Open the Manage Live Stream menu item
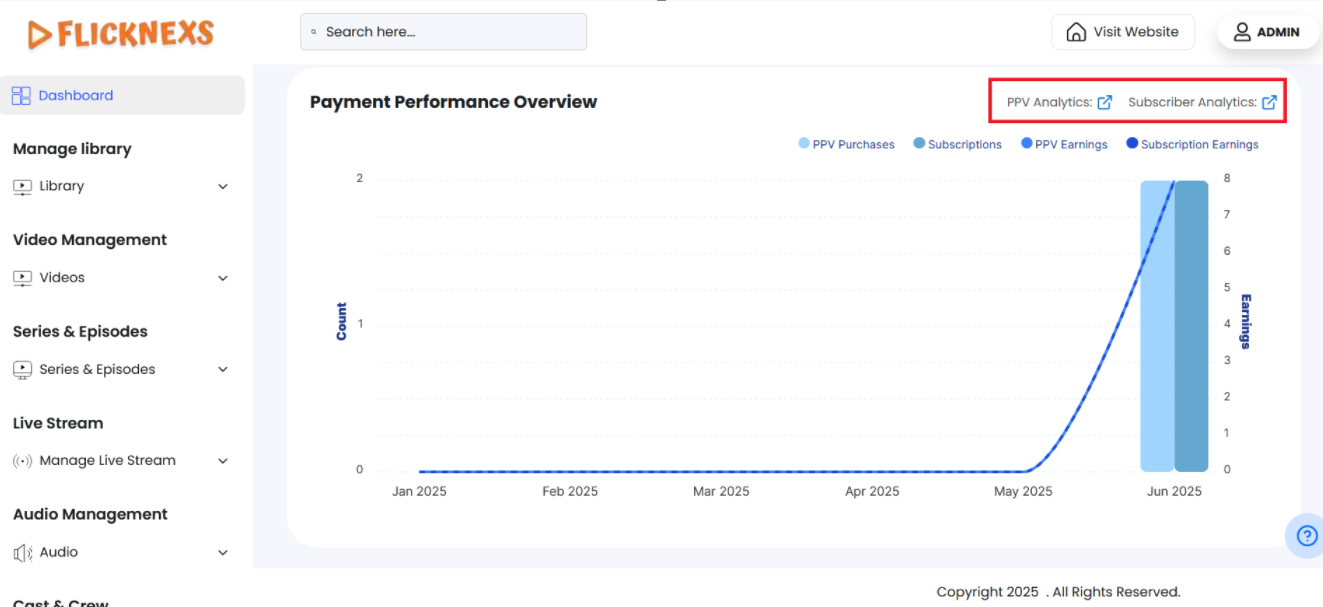This screenshot has width=1323, height=607. point(107,461)
